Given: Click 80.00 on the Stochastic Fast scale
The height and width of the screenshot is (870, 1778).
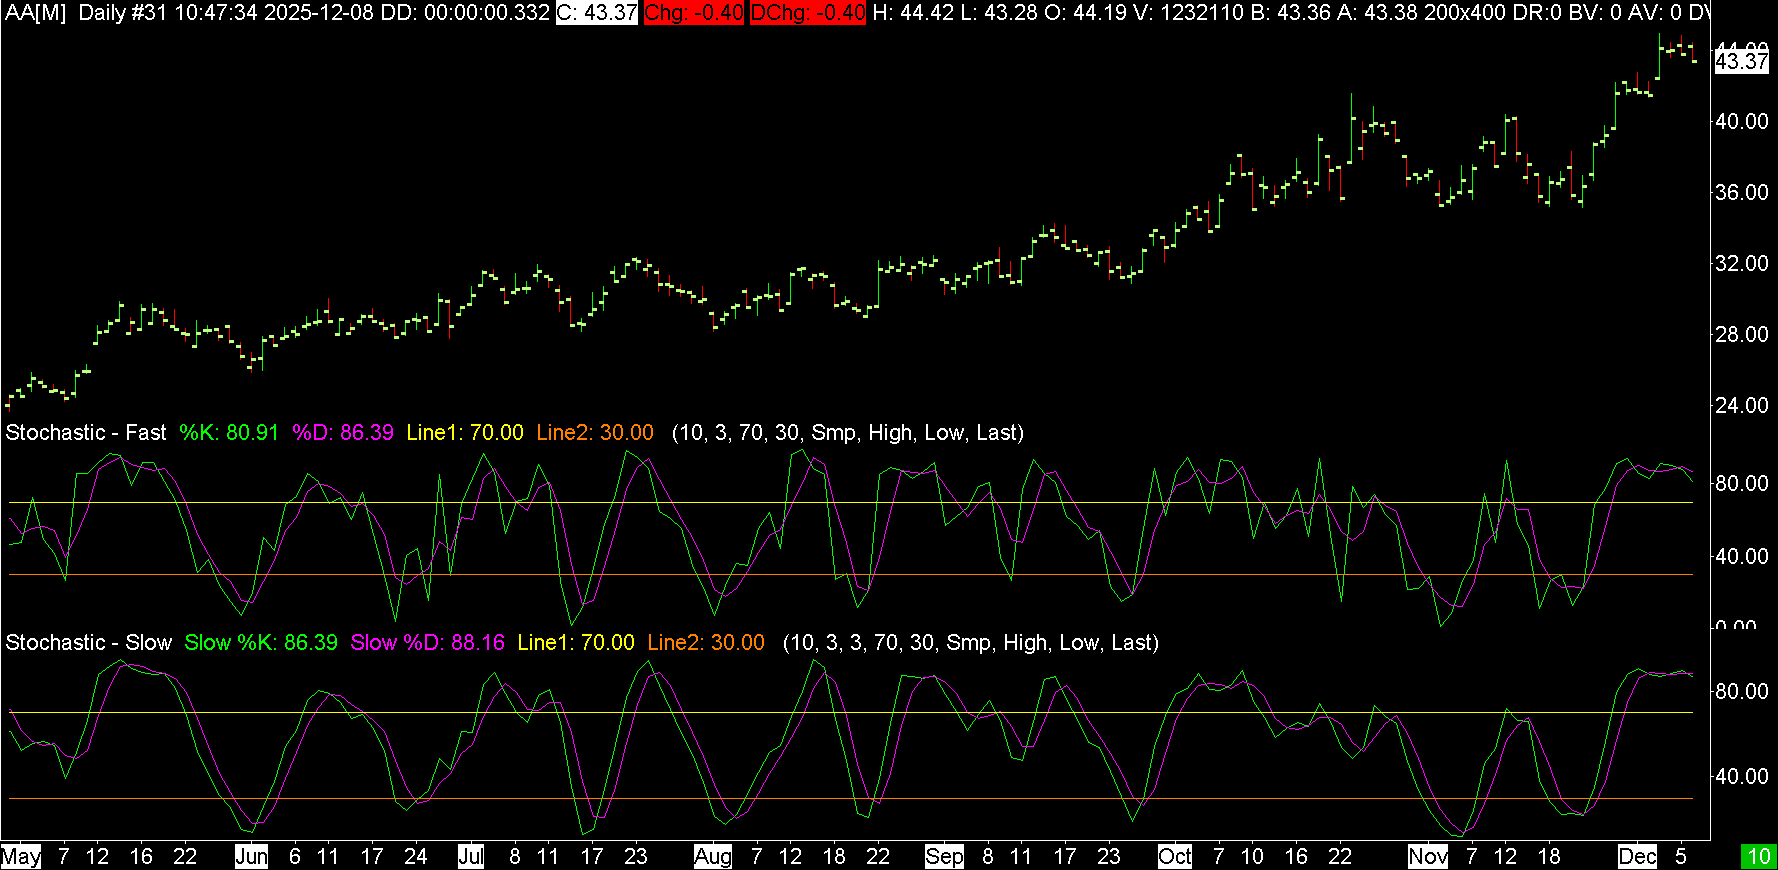Looking at the screenshot, I should pyautogui.click(x=1742, y=483).
